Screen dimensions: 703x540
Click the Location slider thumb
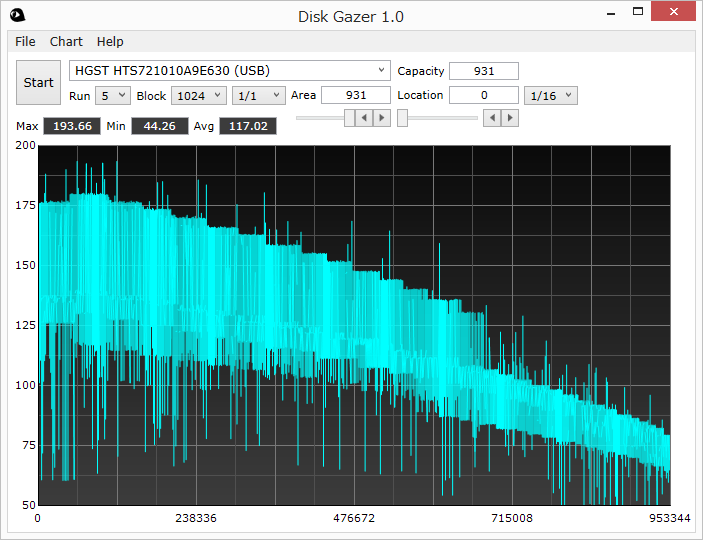point(403,118)
